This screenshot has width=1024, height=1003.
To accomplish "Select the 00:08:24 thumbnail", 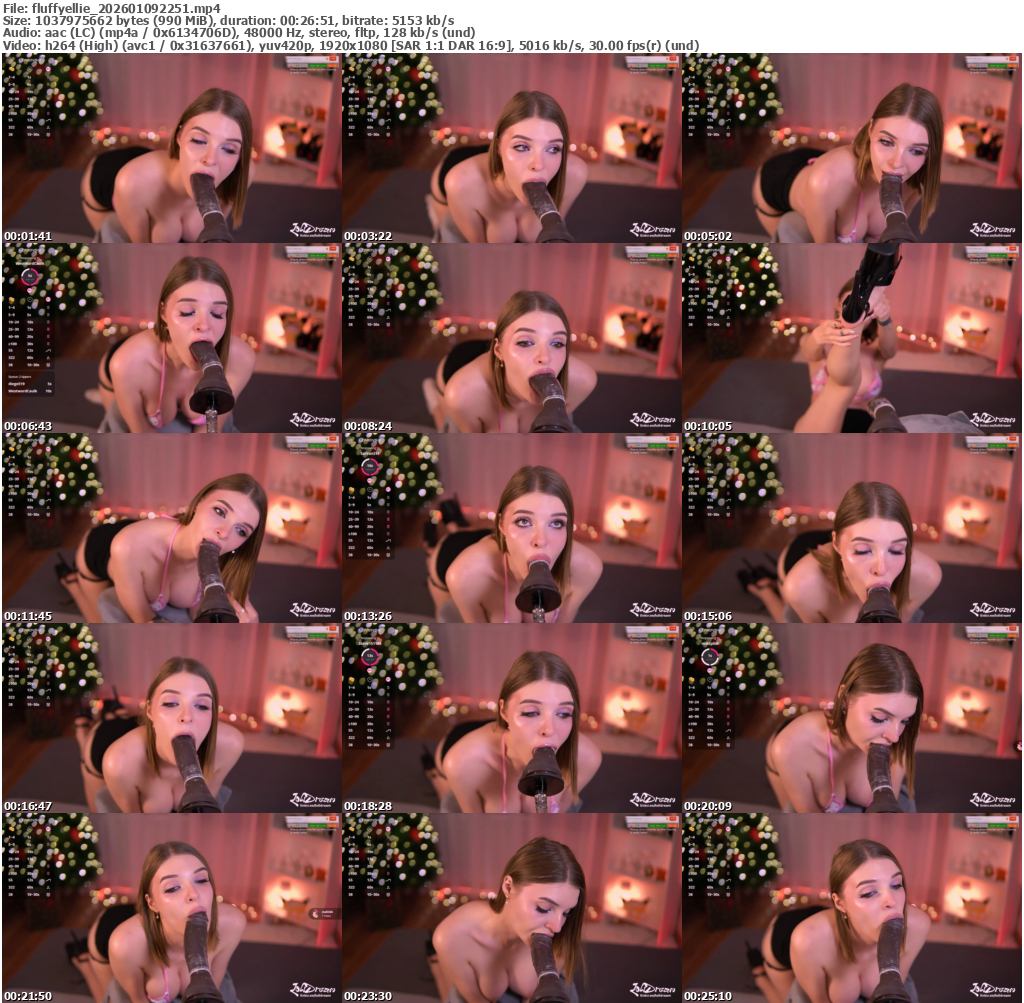I will tap(511, 338).
